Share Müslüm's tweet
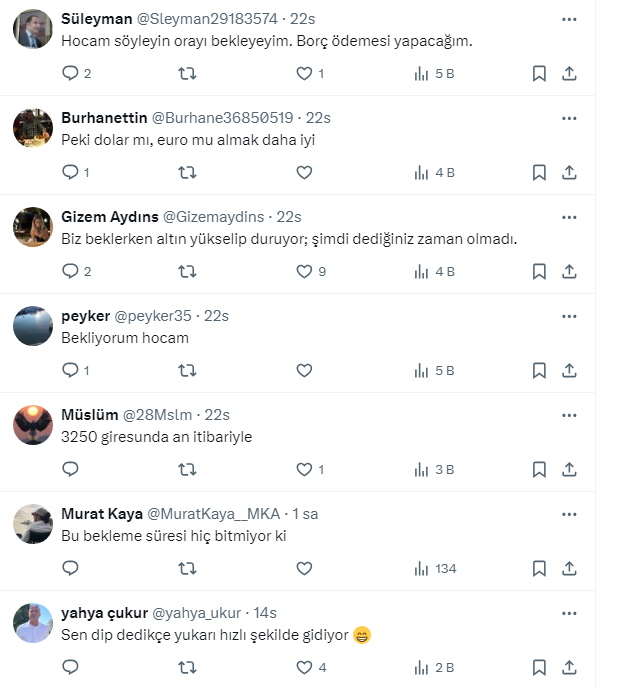This screenshot has width=623, height=688. coord(569,469)
